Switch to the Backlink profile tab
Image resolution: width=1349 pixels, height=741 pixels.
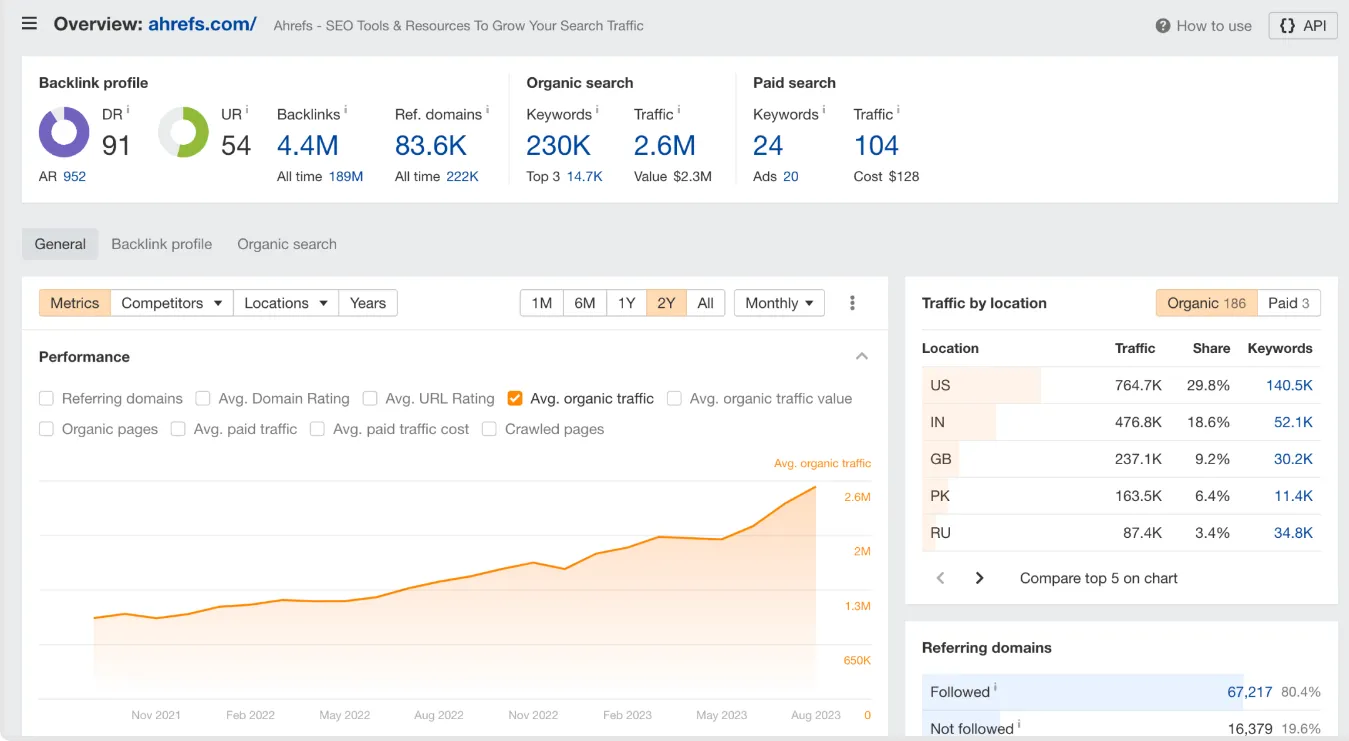pos(161,244)
